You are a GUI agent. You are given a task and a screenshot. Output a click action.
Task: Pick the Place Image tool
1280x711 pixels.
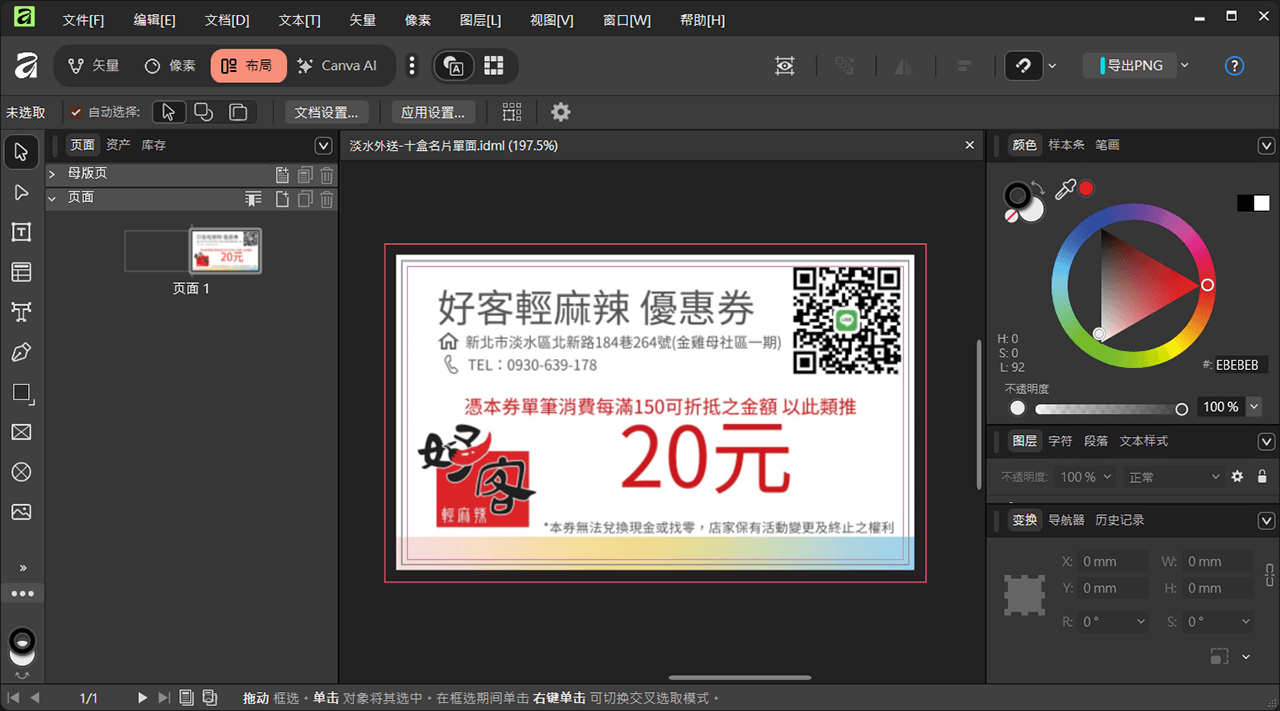click(x=21, y=512)
